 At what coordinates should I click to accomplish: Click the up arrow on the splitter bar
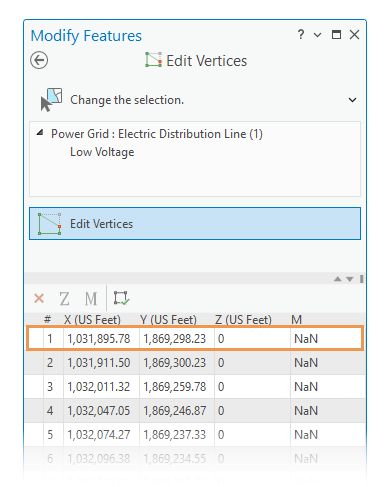pos(338,279)
